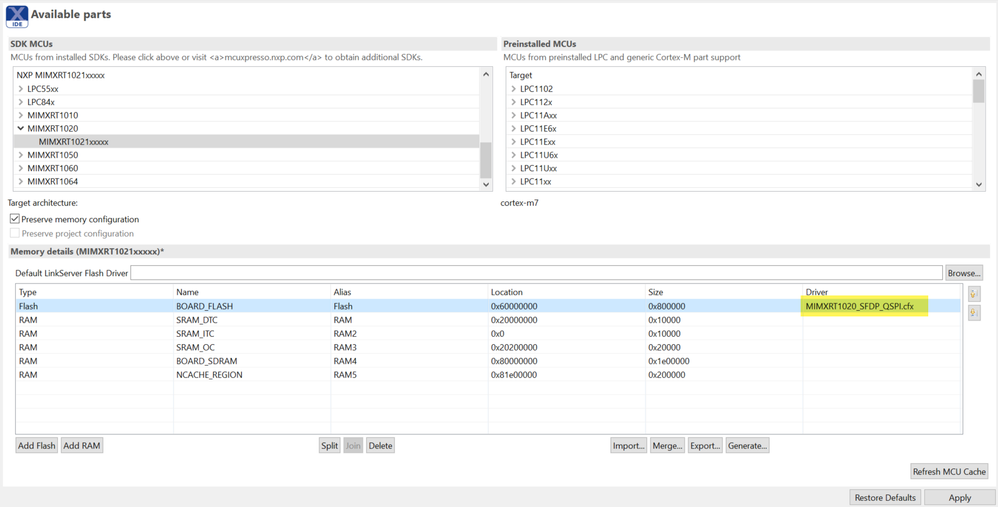Click the Size column header
This screenshot has width=998, height=507.
tap(724, 292)
